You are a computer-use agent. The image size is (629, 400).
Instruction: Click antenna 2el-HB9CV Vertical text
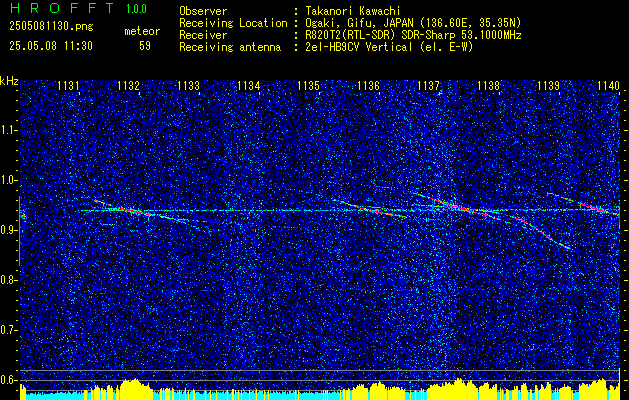[389, 47]
